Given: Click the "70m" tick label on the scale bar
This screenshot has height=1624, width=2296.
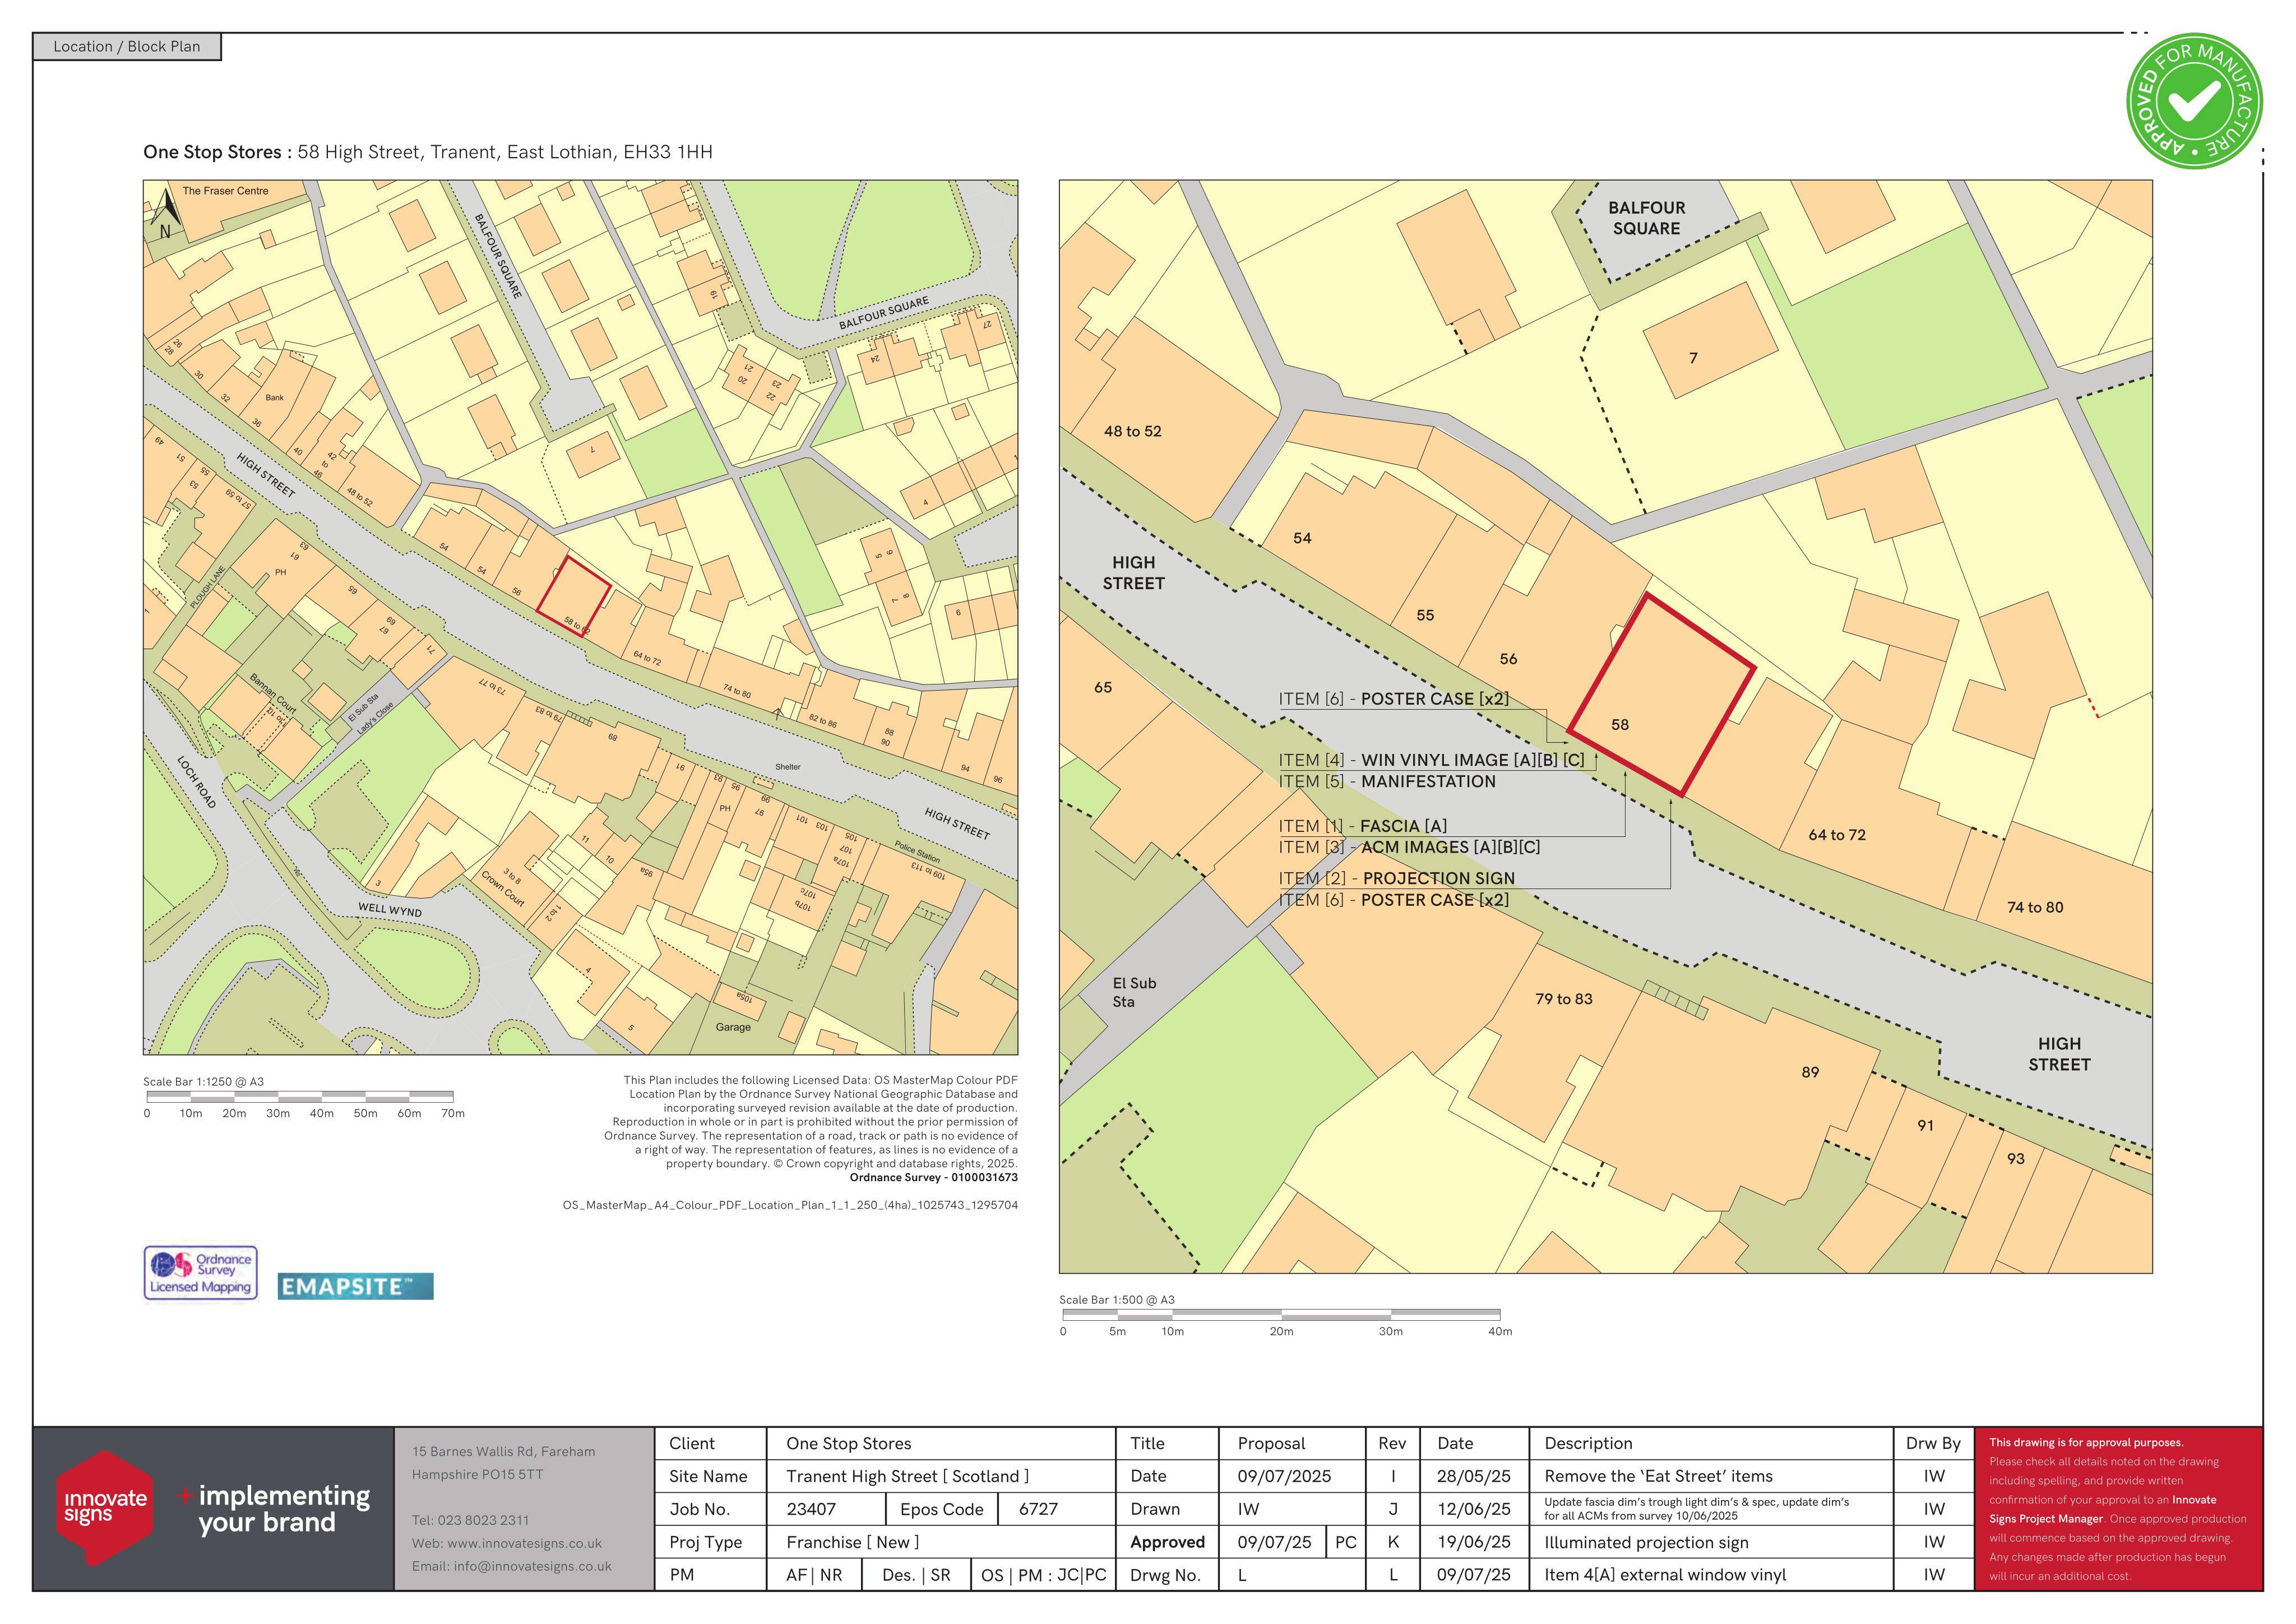Looking at the screenshot, I should pos(453,1113).
